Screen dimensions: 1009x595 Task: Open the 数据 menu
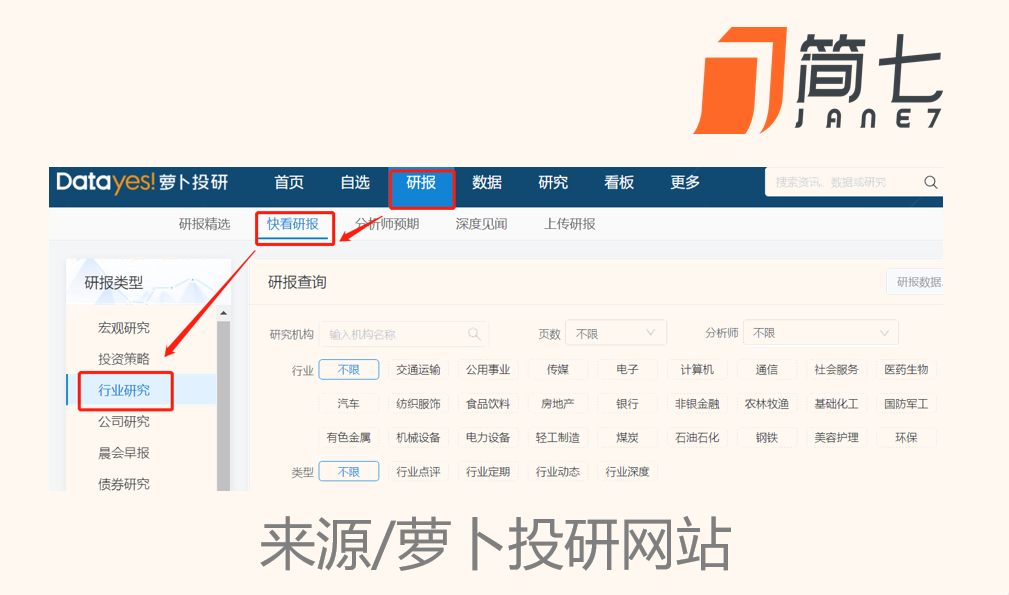point(487,183)
